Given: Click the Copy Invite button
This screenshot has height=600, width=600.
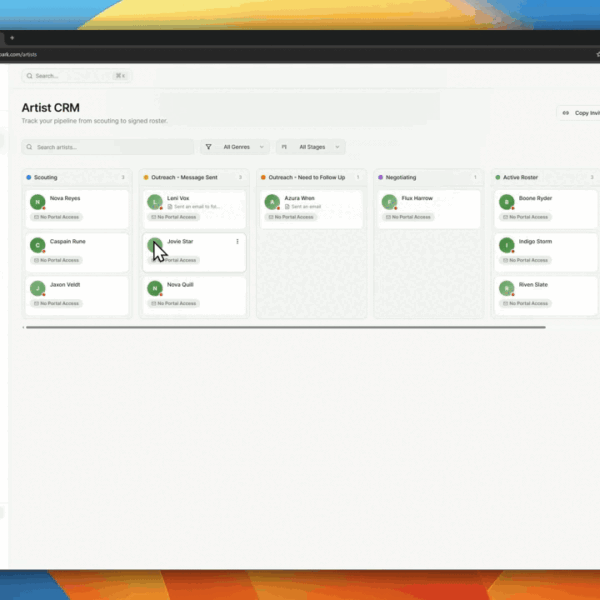Looking at the screenshot, I should click(579, 113).
